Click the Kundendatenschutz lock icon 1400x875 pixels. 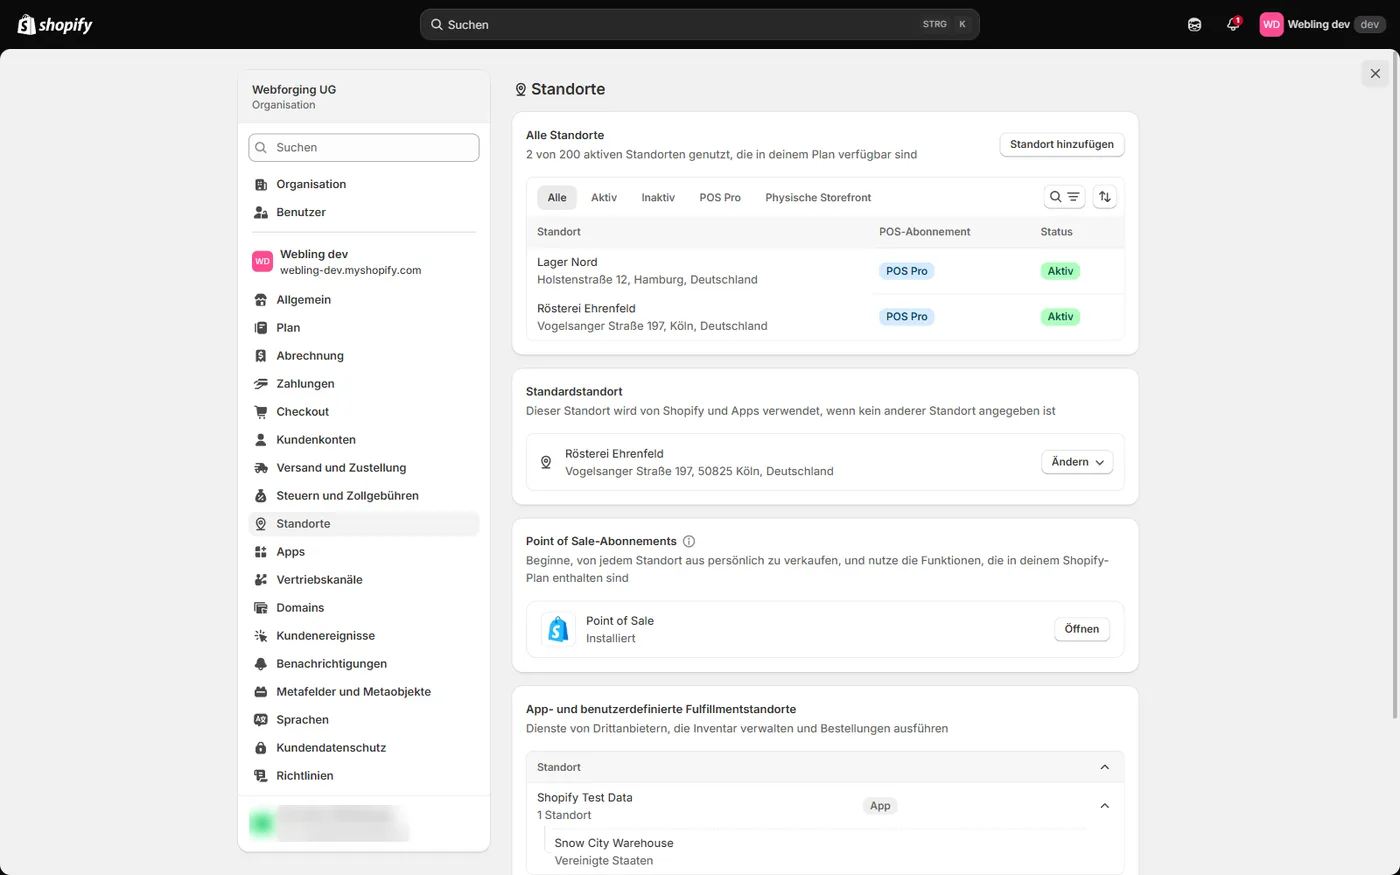261,748
